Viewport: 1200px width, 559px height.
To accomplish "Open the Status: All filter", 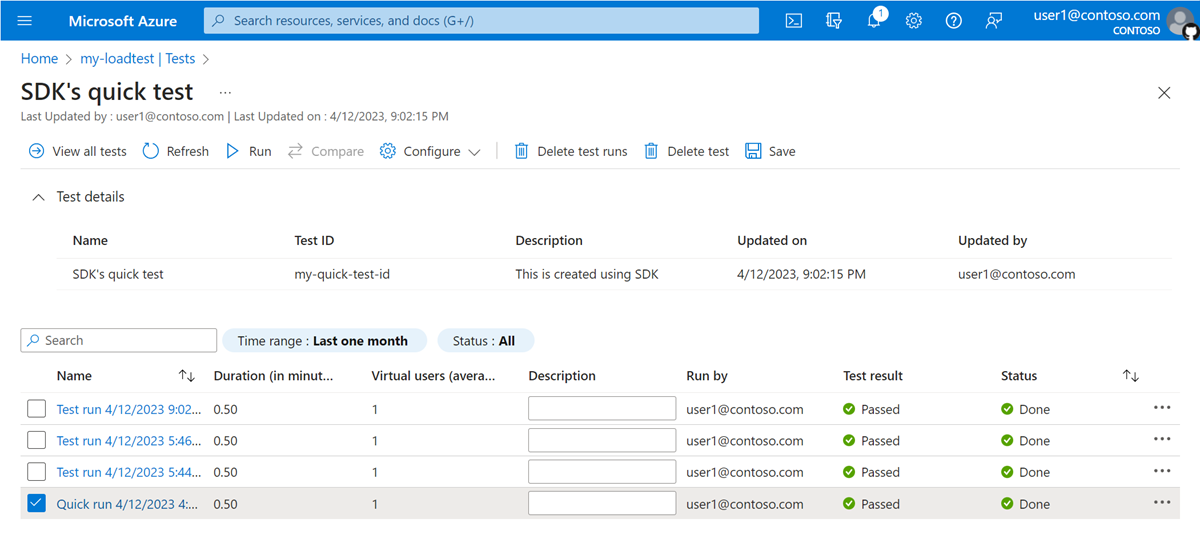I will [x=485, y=341].
